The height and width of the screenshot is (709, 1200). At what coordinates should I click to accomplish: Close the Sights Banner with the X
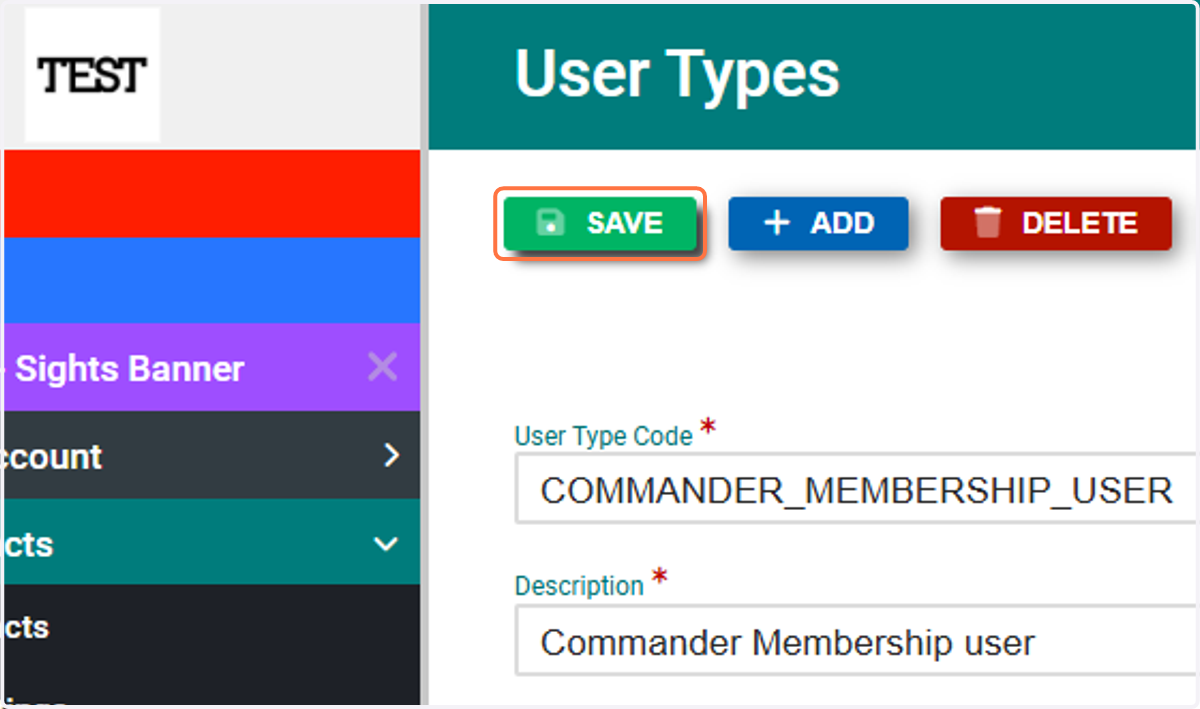click(383, 368)
